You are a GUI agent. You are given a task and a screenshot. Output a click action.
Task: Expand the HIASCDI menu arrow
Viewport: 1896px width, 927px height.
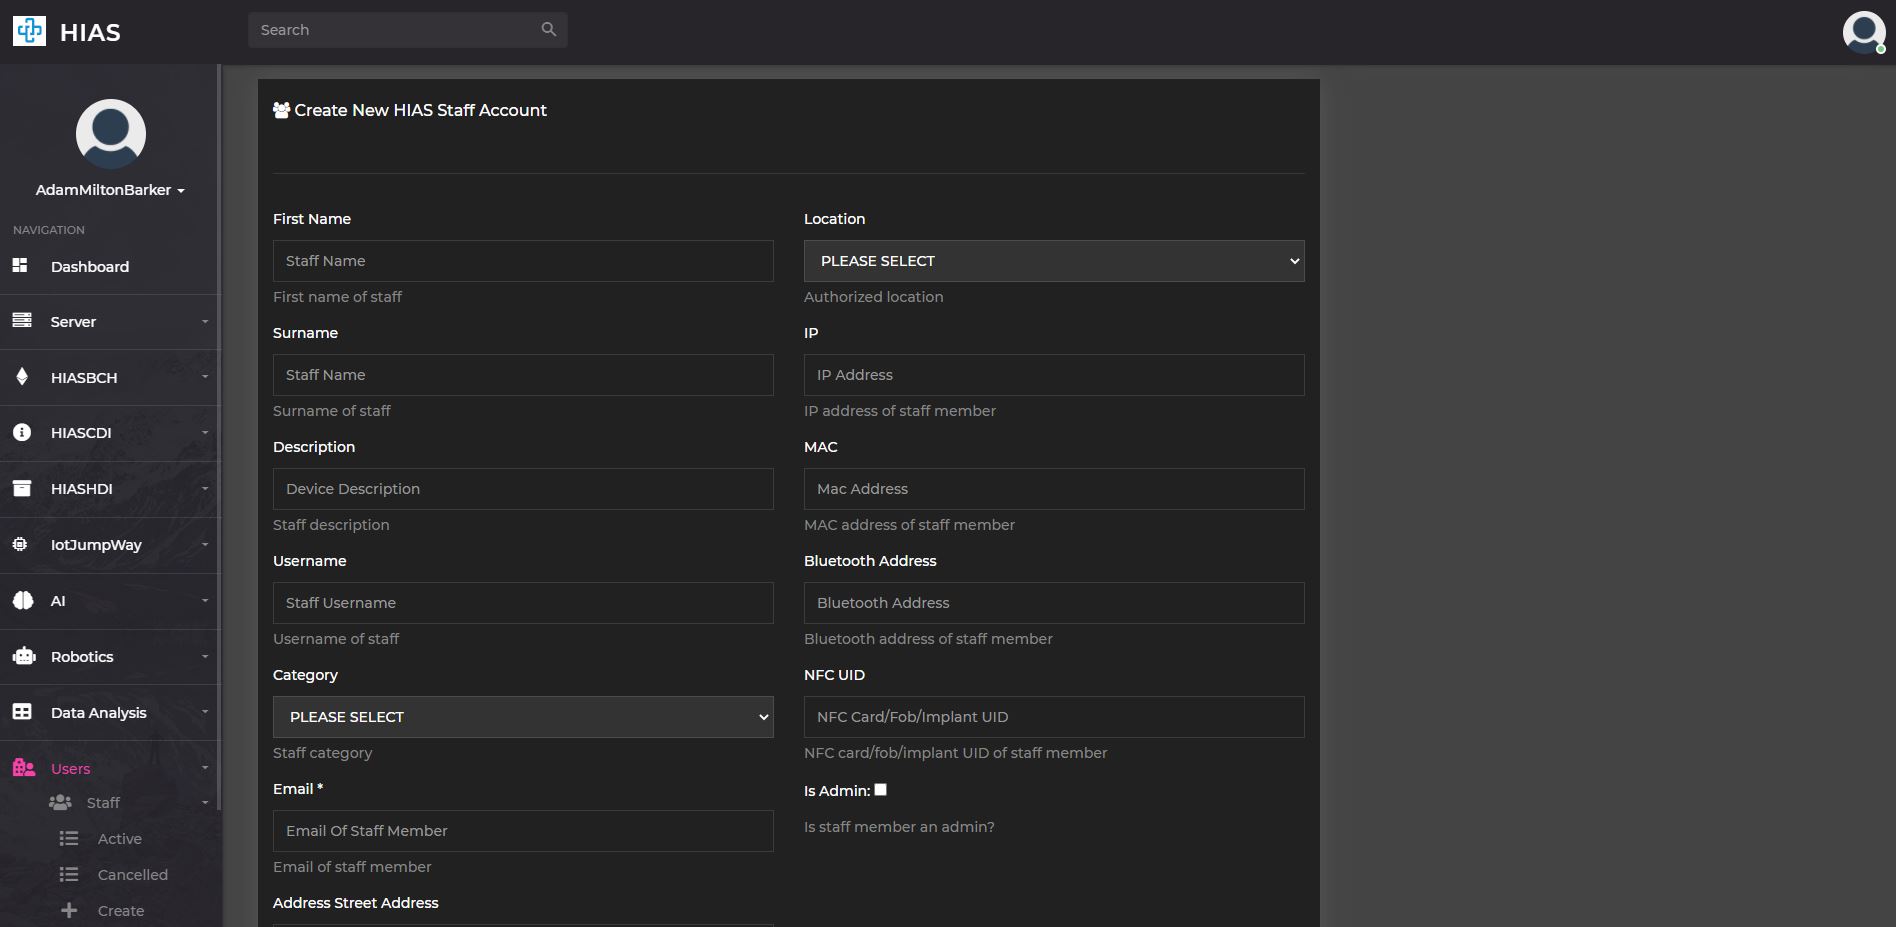pos(205,433)
